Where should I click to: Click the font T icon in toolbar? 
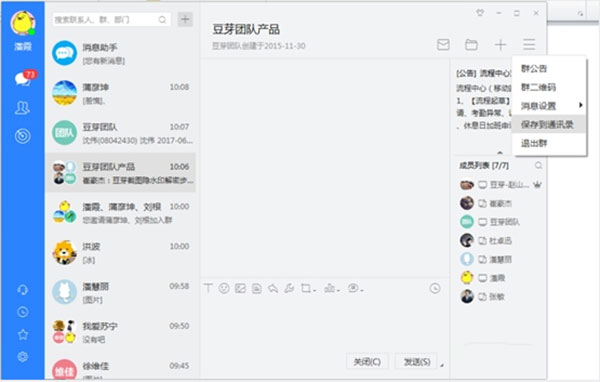coord(208,288)
